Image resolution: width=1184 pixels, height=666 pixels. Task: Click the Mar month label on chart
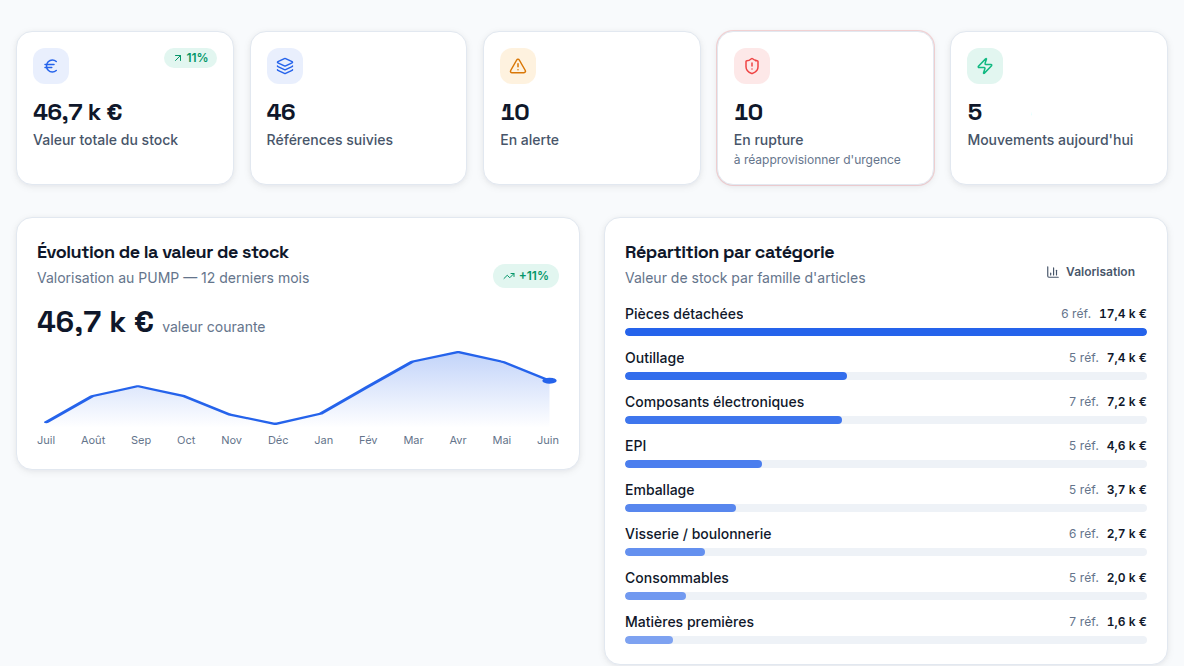413,440
